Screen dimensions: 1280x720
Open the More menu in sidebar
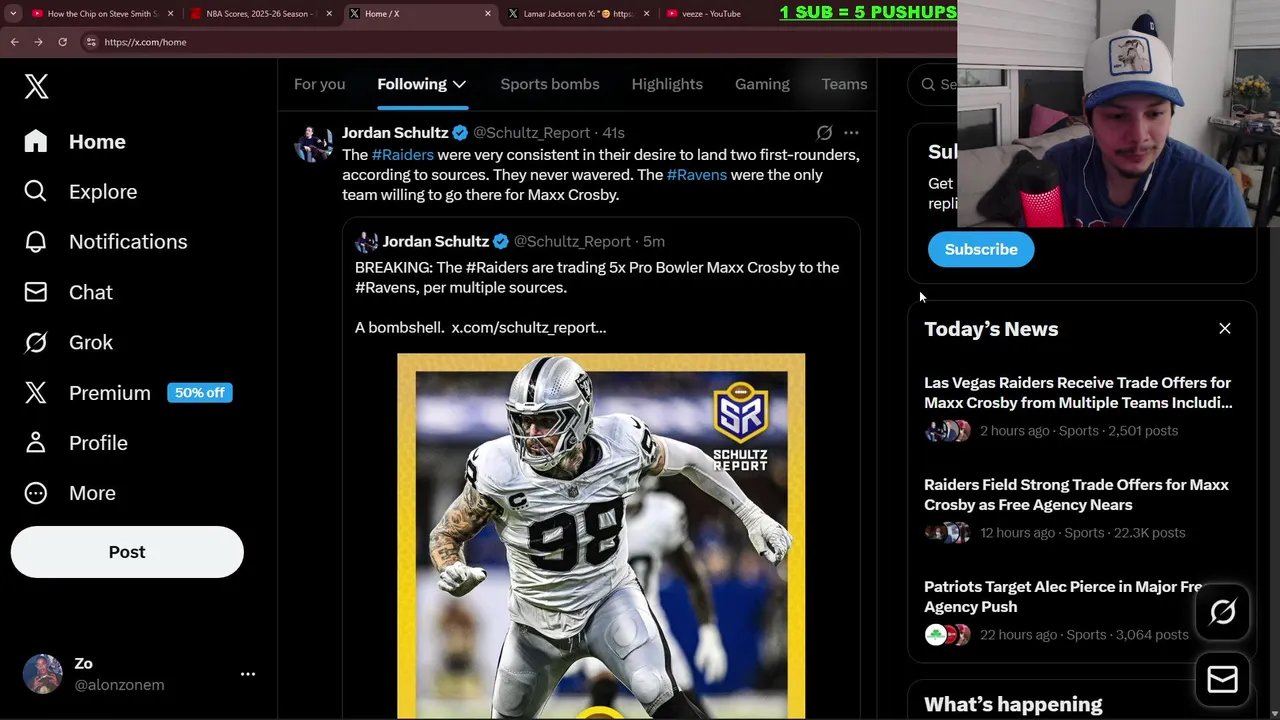(x=70, y=493)
